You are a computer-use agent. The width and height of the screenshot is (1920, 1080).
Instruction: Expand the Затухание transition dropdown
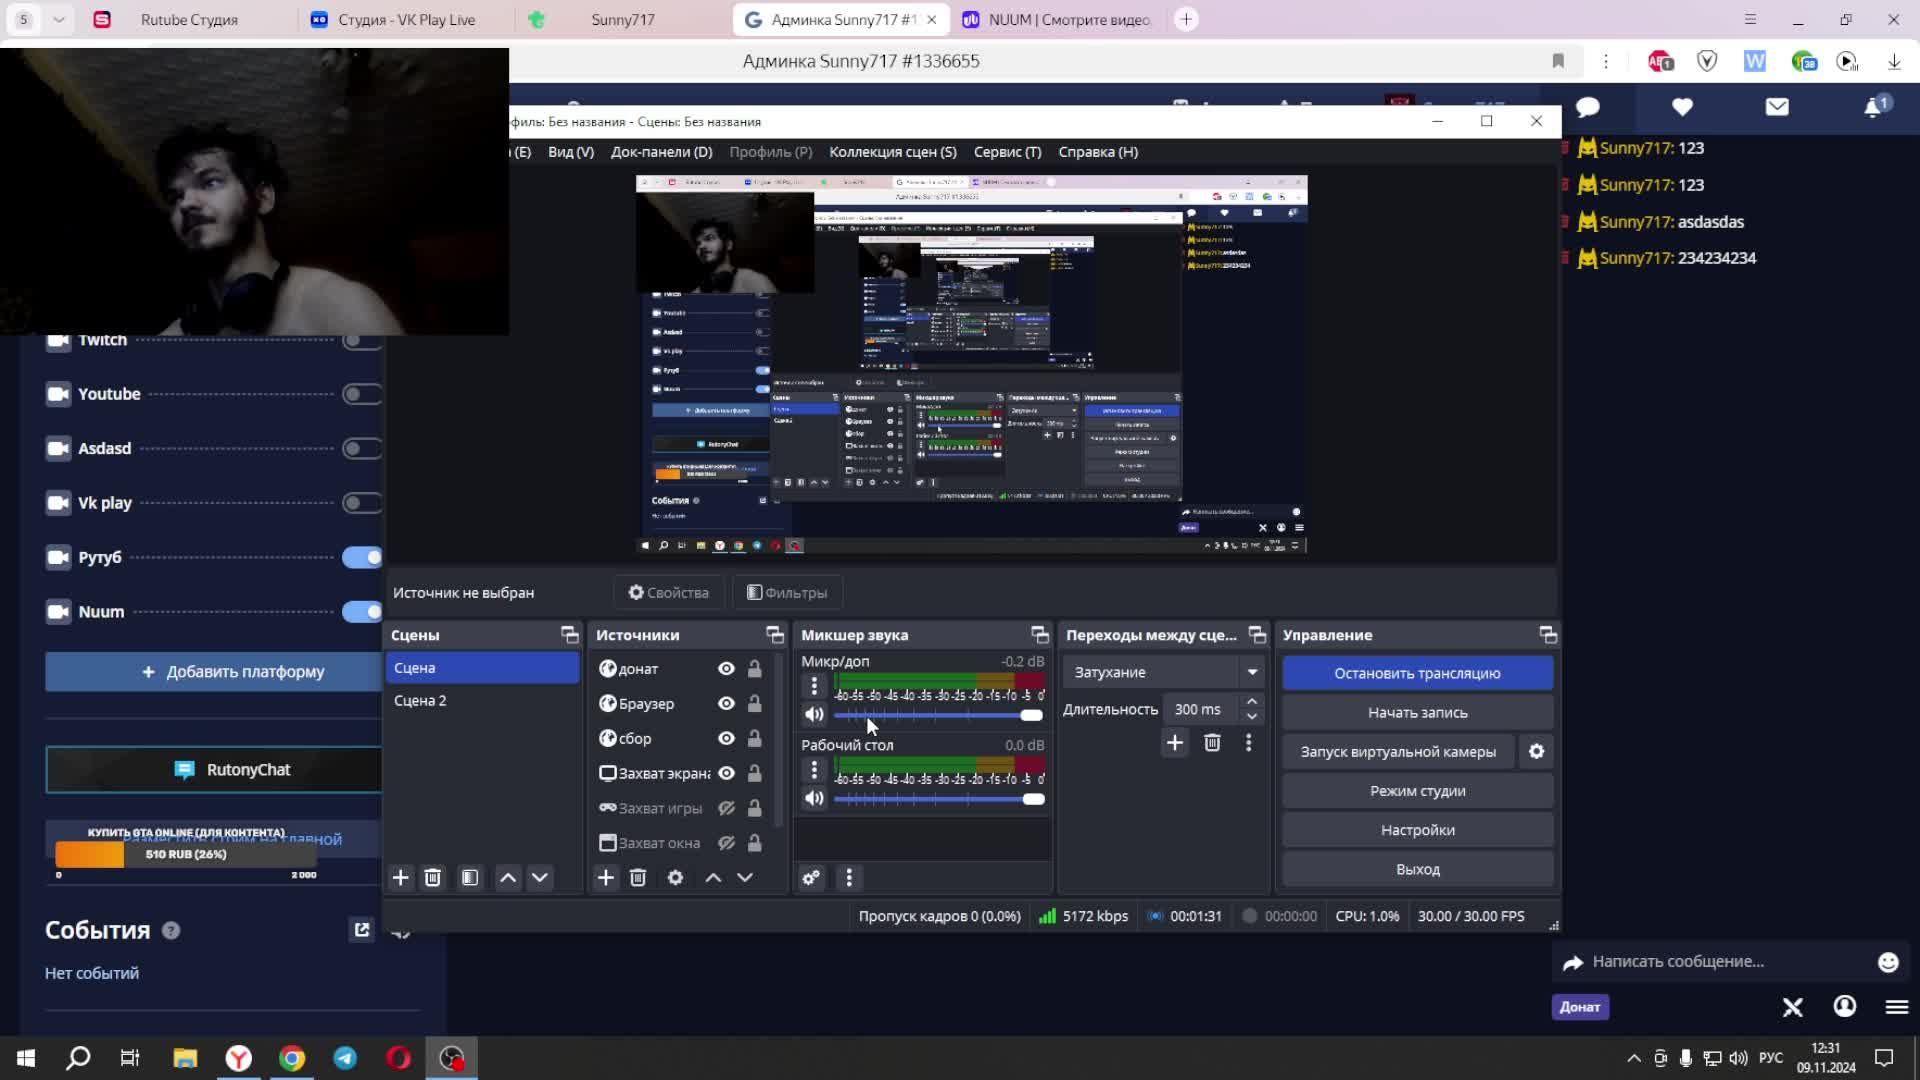click(x=1252, y=672)
